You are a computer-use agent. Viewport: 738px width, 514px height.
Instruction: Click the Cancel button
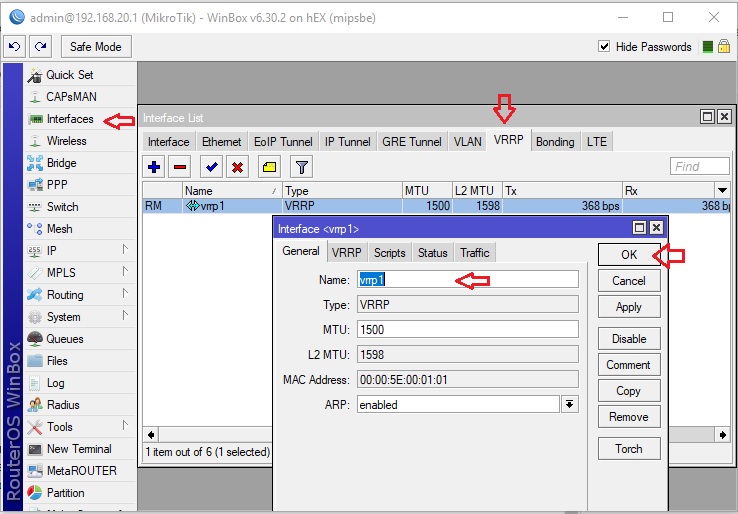click(x=629, y=281)
